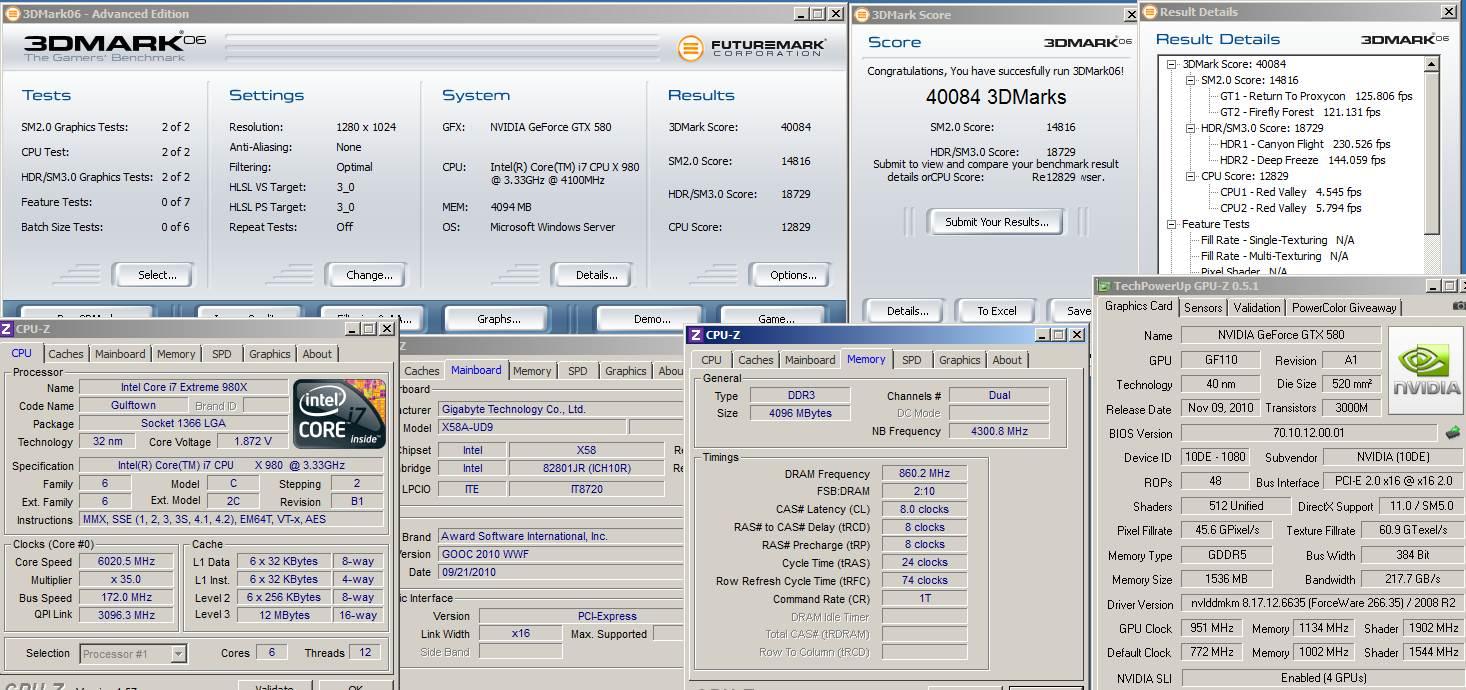Click the GPU Clock value 951 MHz
This screenshot has width=1466, height=690.
pos(1210,629)
